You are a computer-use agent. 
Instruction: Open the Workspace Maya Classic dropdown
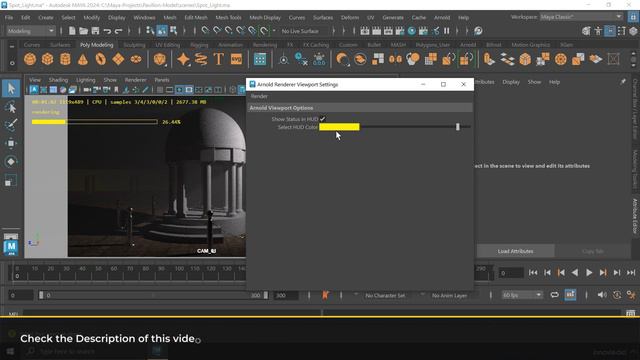tap(581, 17)
